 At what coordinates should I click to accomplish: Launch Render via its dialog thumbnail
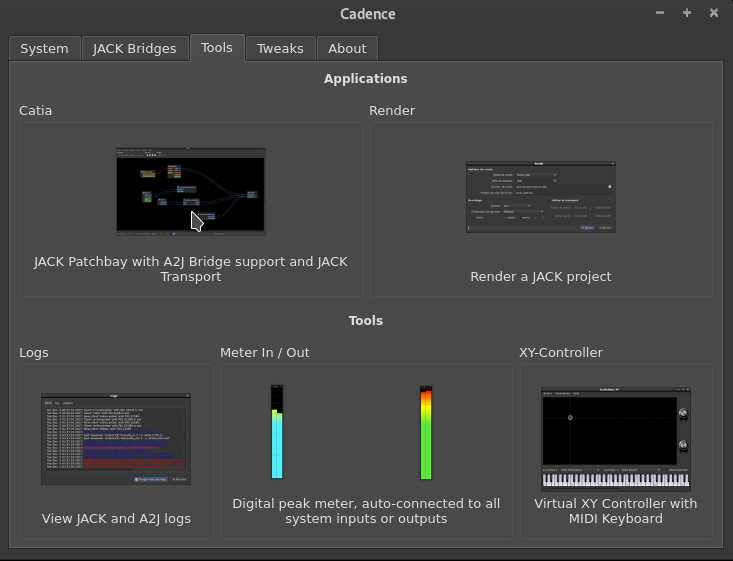[x=540, y=197]
